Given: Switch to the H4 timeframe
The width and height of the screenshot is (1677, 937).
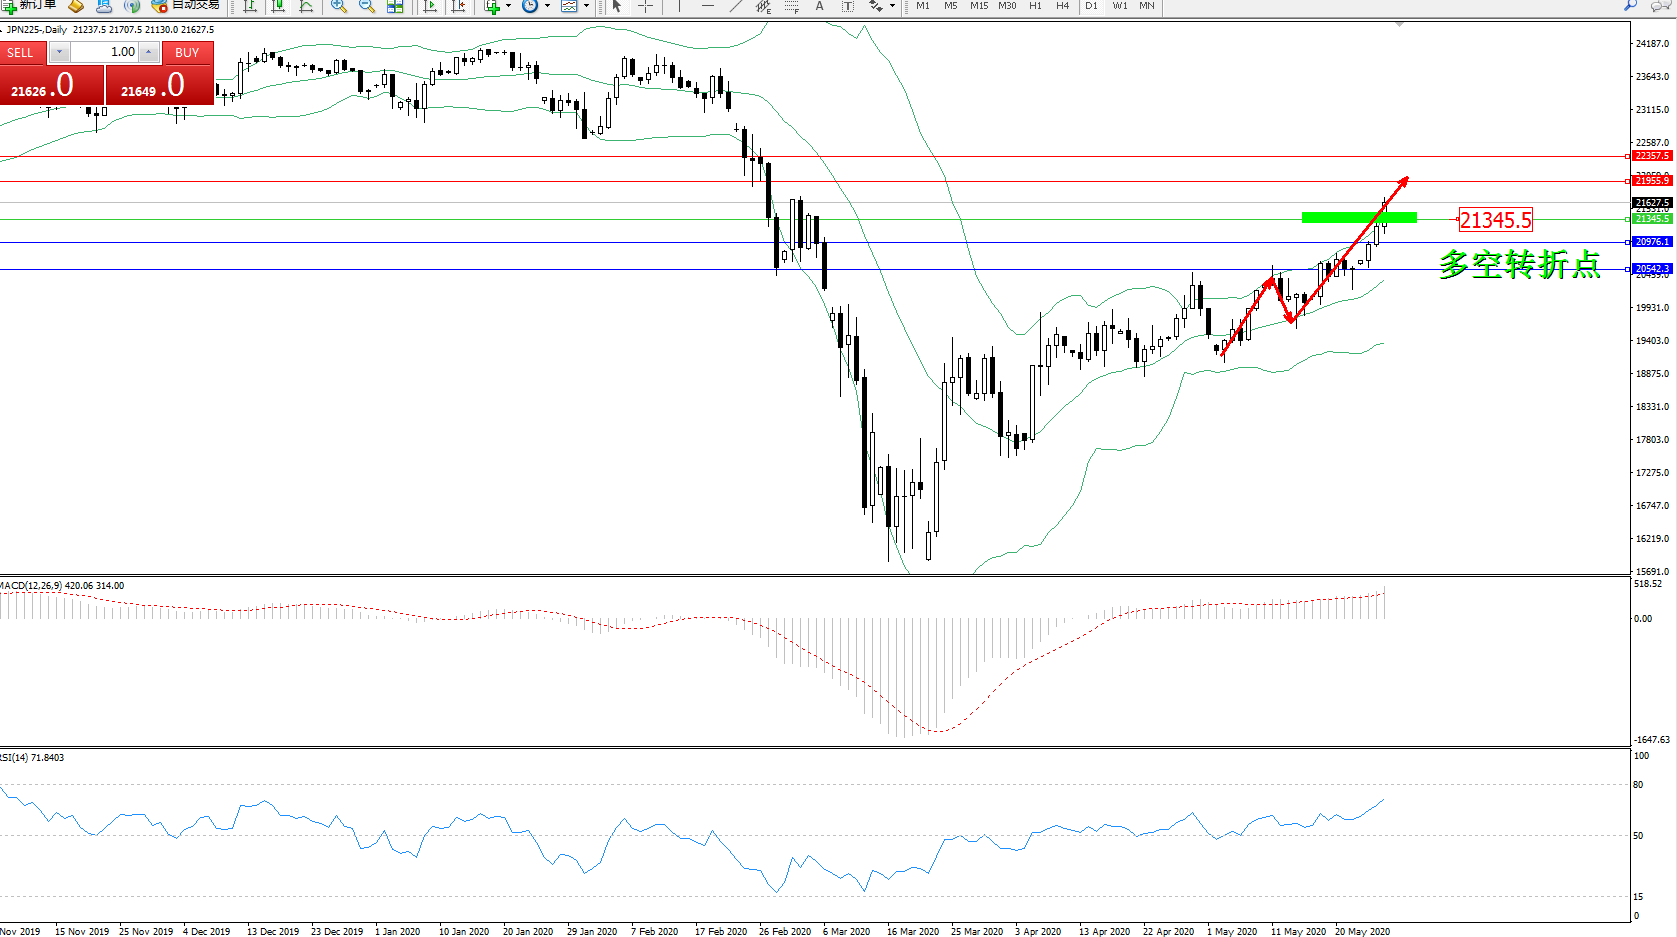Looking at the screenshot, I should point(1062,6).
